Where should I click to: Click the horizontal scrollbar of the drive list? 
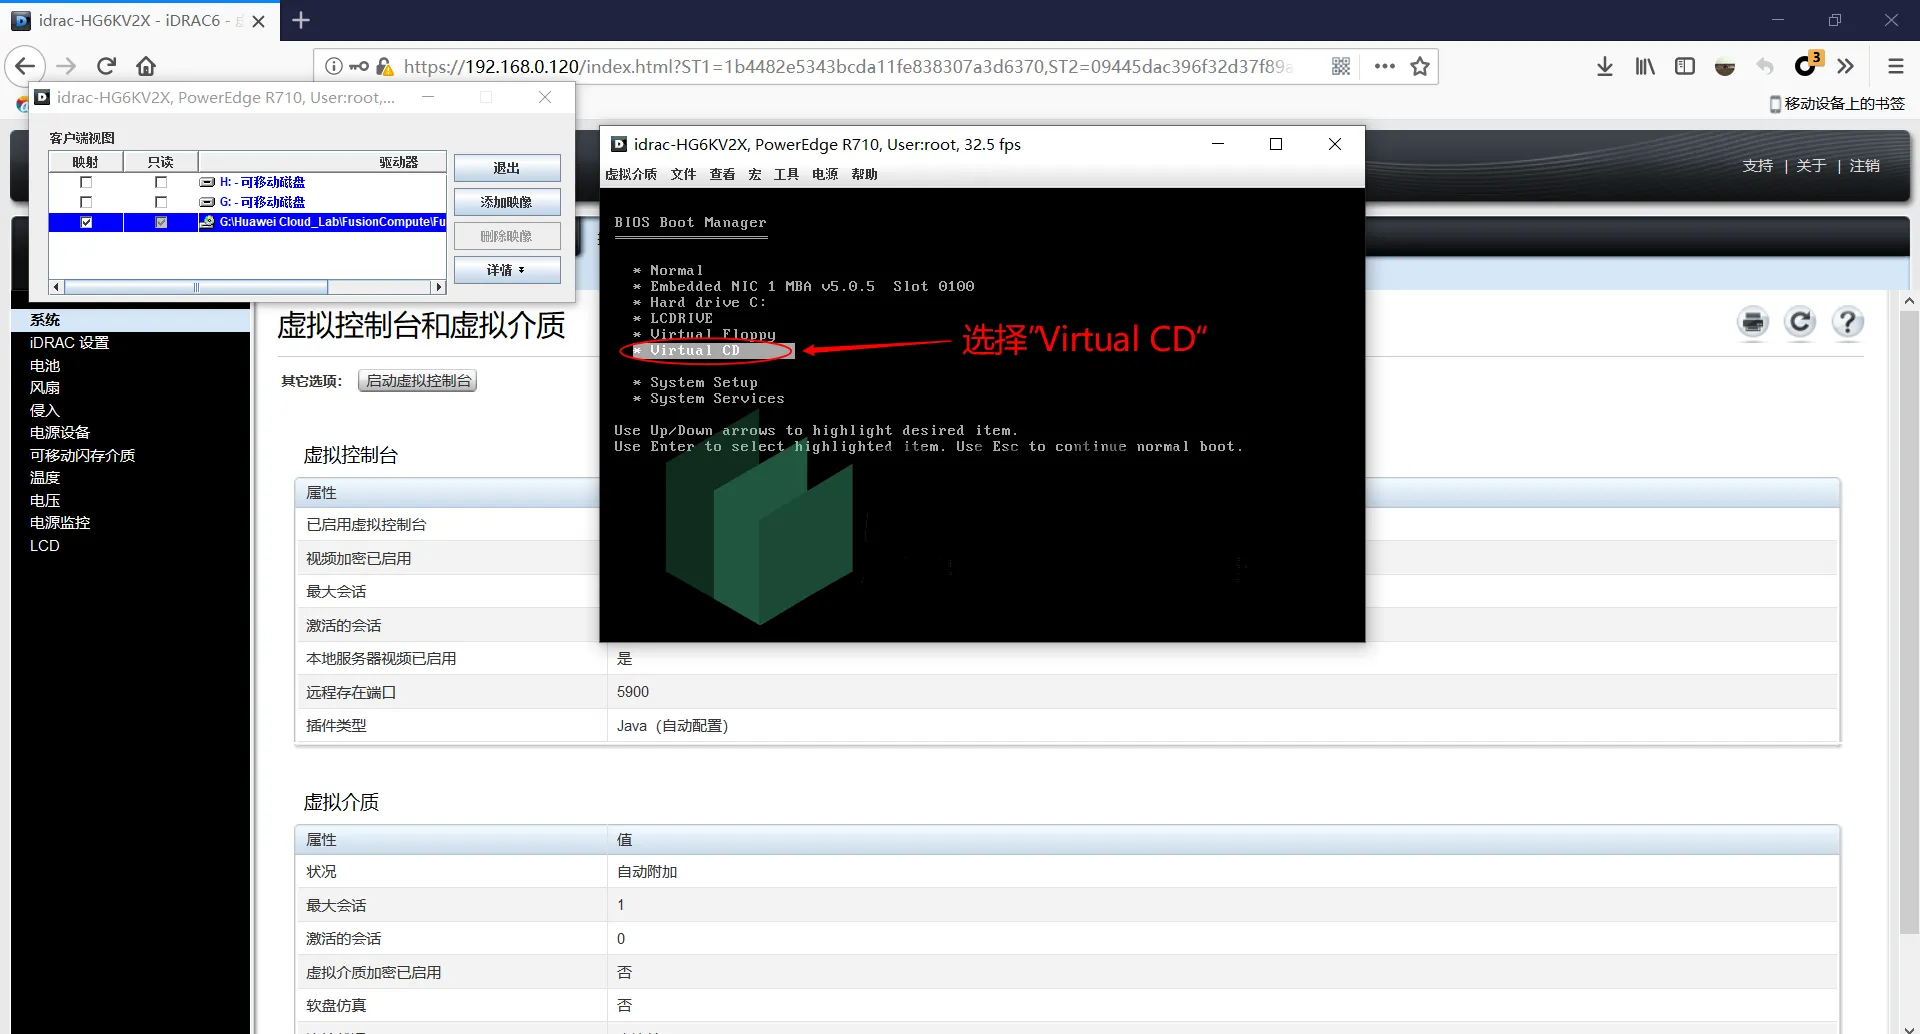tap(196, 287)
